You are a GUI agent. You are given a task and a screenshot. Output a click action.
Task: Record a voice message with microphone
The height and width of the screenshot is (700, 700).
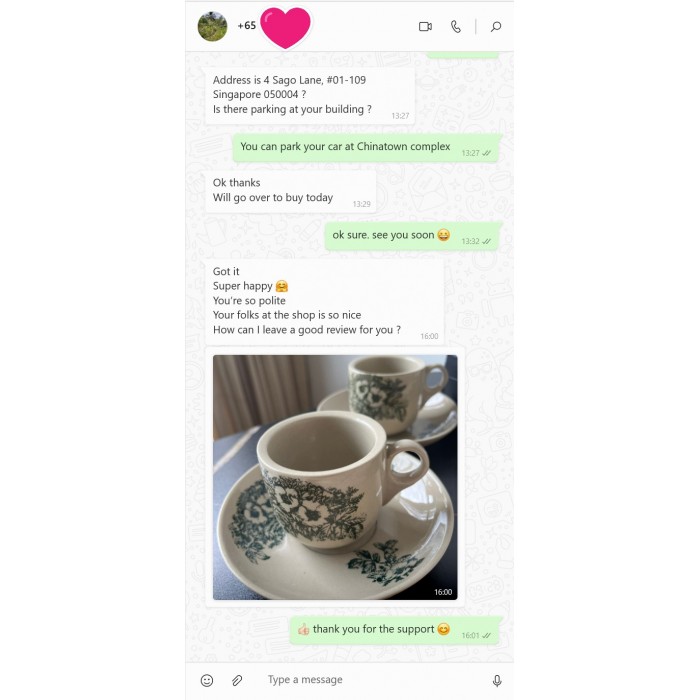(x=497, y=680)
